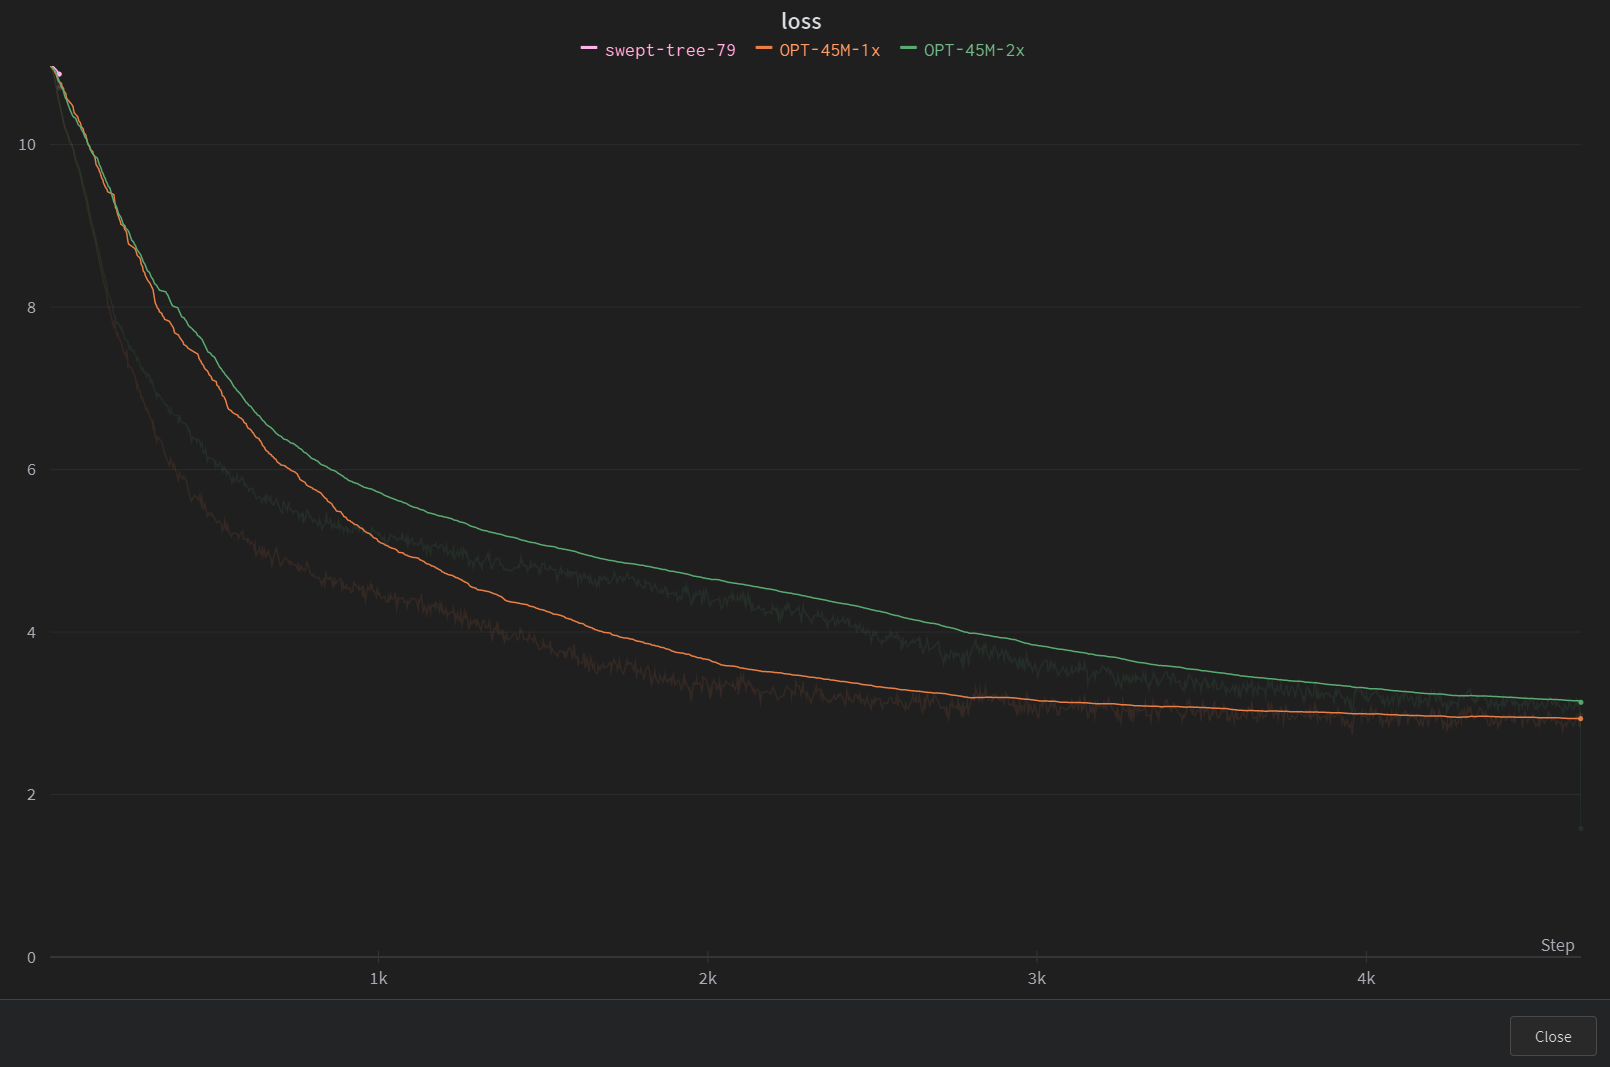
Task: Click the Step axis label
Action: [1558, 945]
